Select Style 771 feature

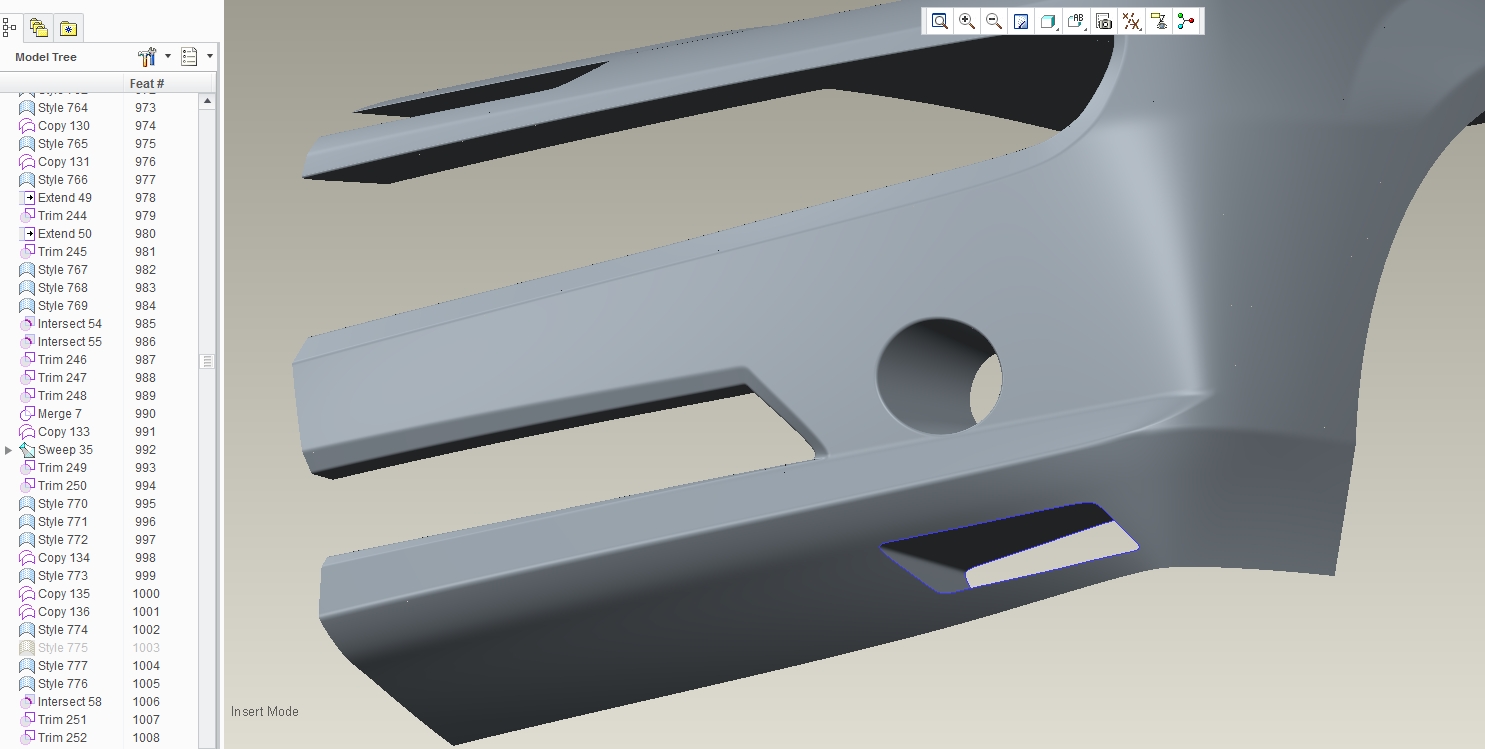coord(62,522)
